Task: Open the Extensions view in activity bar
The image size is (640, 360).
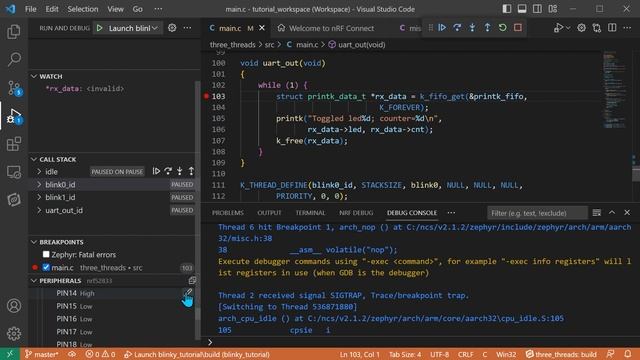Action: [x=14, y=144]
